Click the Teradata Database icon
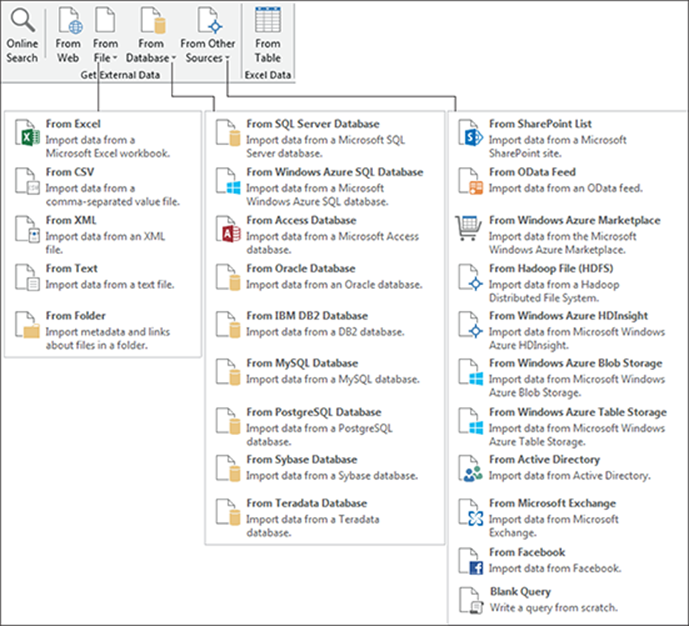689x626 pixels. click(228, 512)
